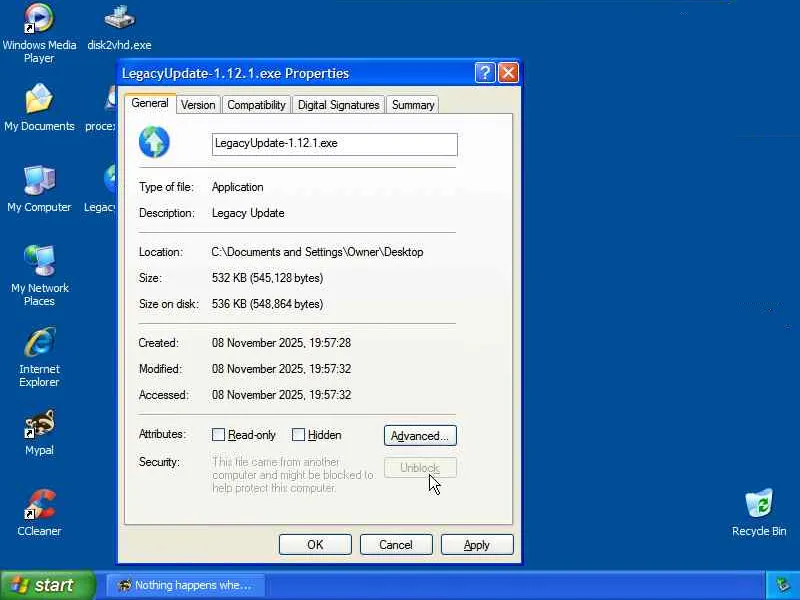Image resolution: width=800 pixels, height=600 pixels.
Task: Switch to the 'Nothing happens whe...' taskbar window
Action: click(186, 585)
